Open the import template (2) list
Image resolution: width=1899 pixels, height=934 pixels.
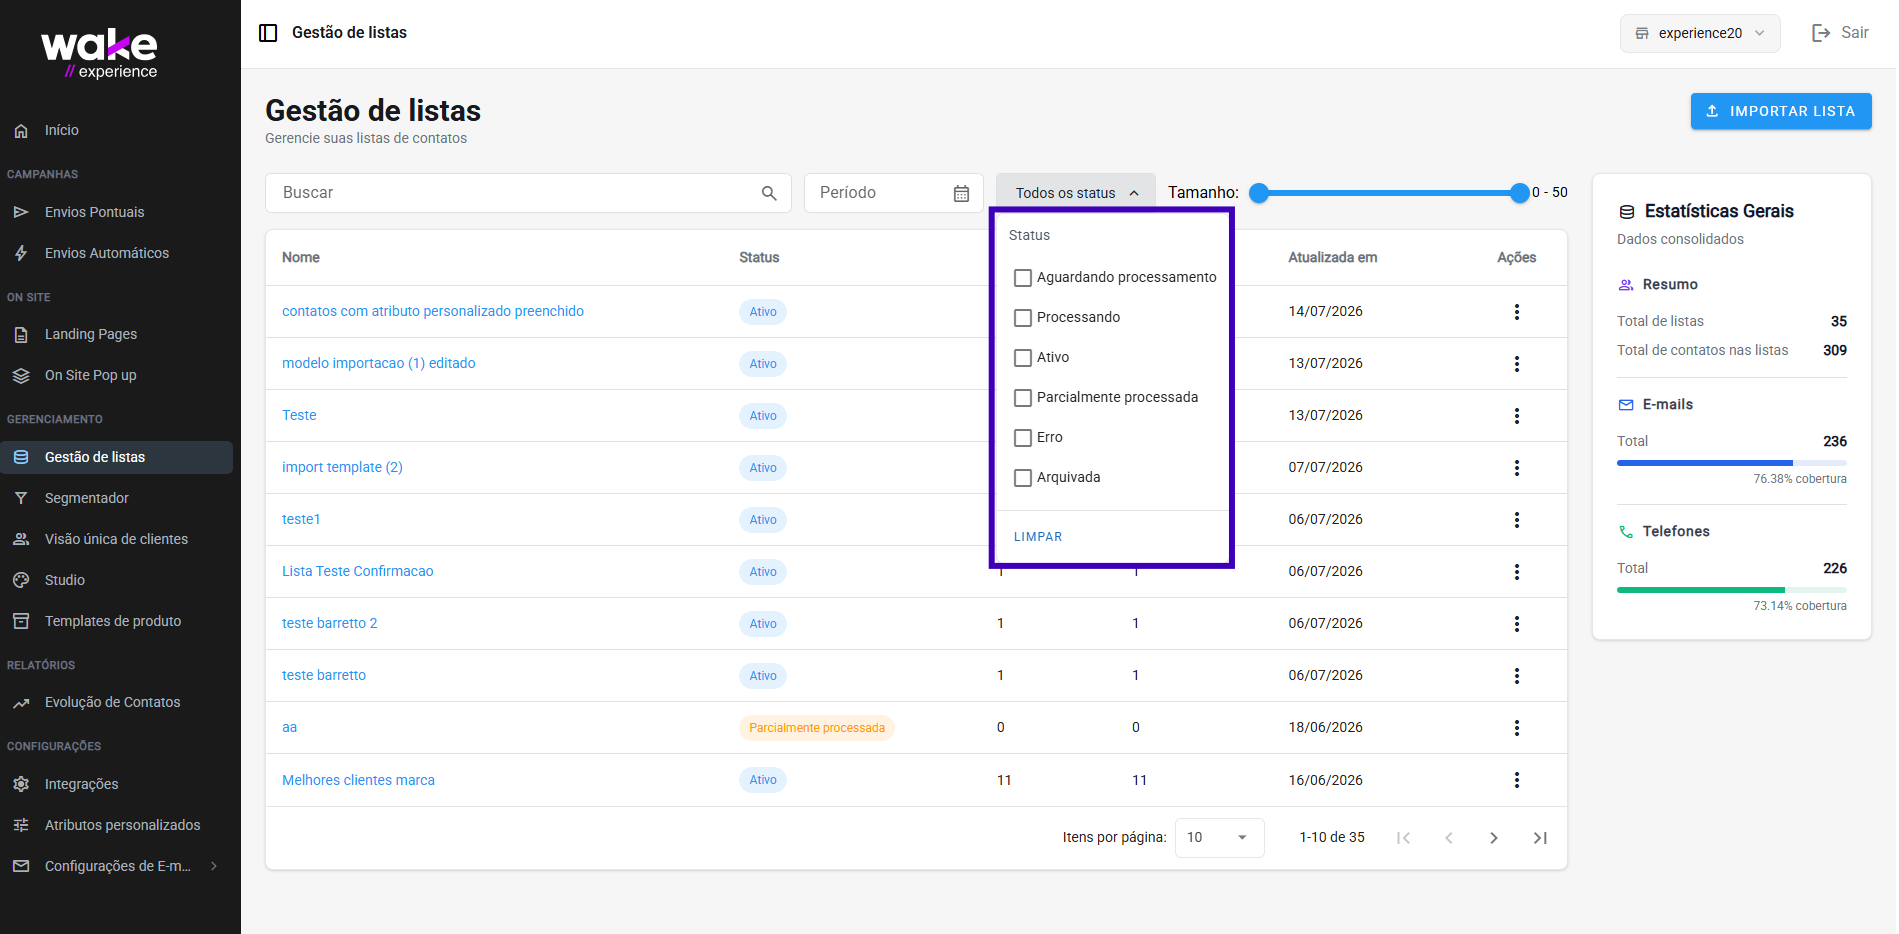coord(342,467)
